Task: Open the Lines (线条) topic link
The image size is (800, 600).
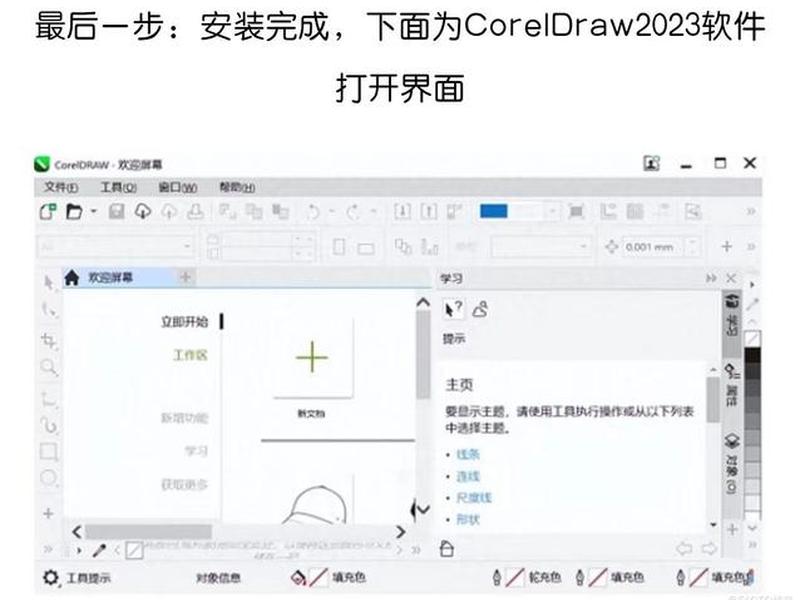Action: (468, 454)
